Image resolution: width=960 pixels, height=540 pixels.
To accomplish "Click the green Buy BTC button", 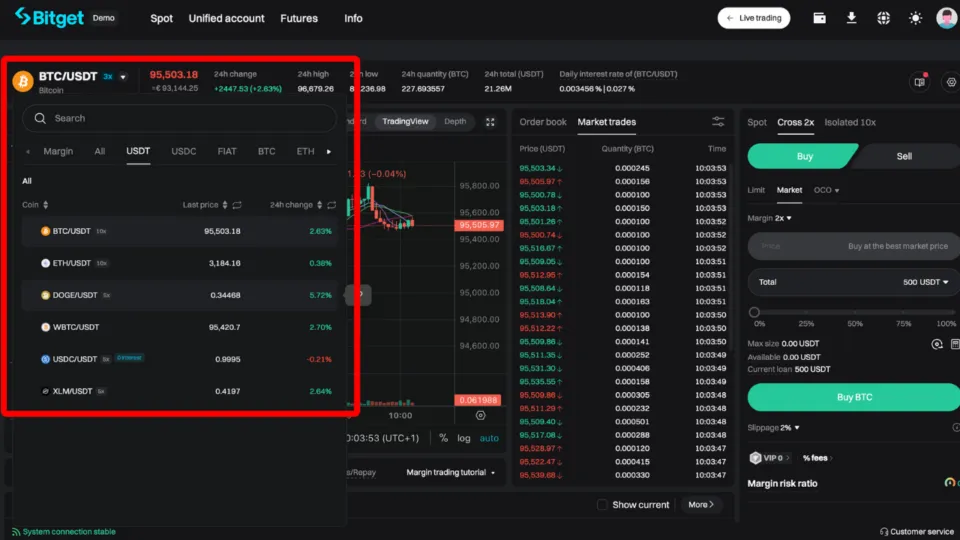I will tap(853, 397).
